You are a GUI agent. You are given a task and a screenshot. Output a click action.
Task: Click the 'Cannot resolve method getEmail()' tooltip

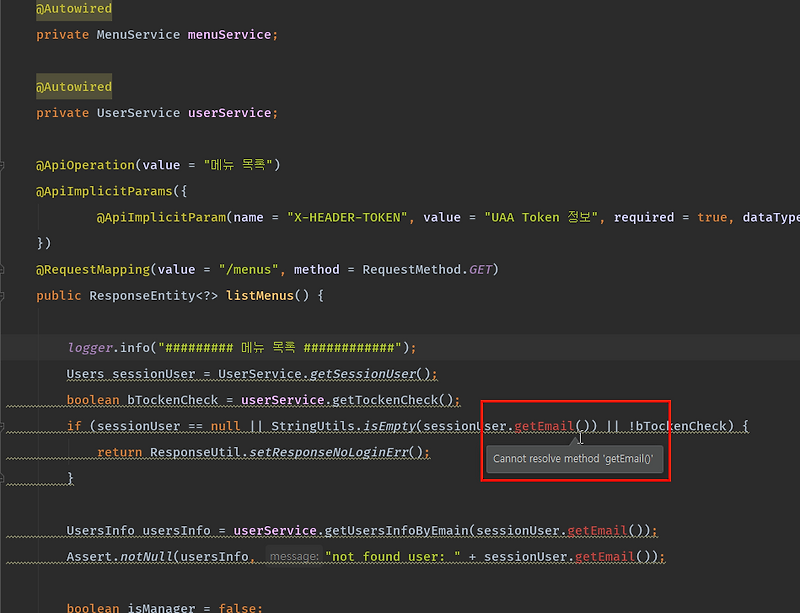click(575, 458)
